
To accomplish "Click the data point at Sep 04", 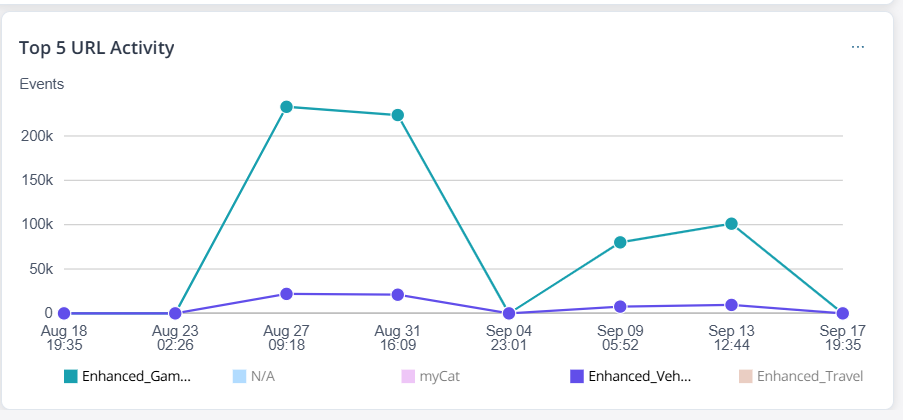I will 509,313.
